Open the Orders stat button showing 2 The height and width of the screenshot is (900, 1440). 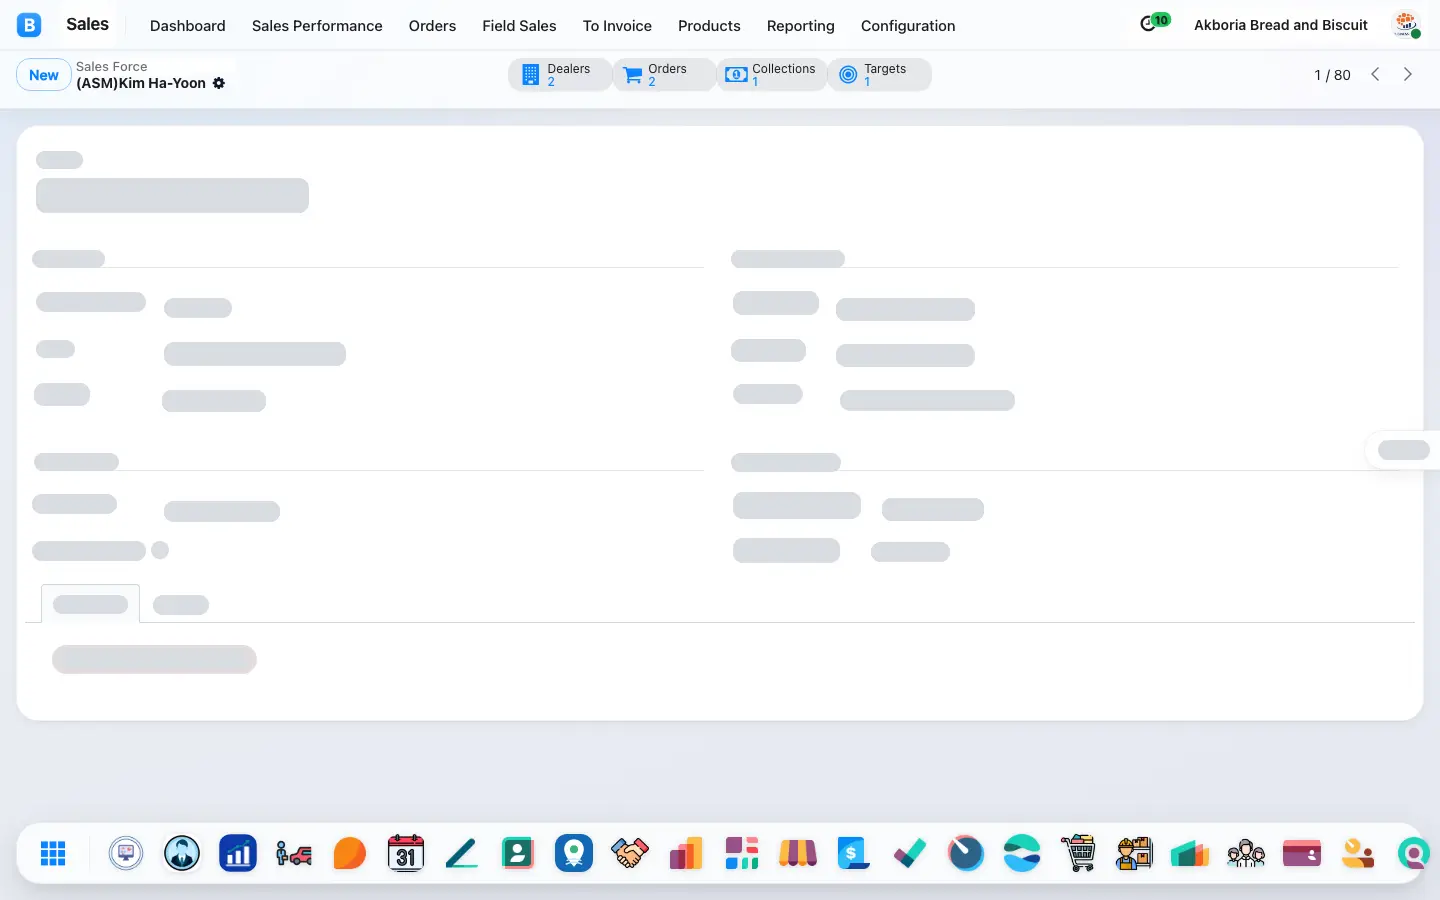(x=664, y=75)
